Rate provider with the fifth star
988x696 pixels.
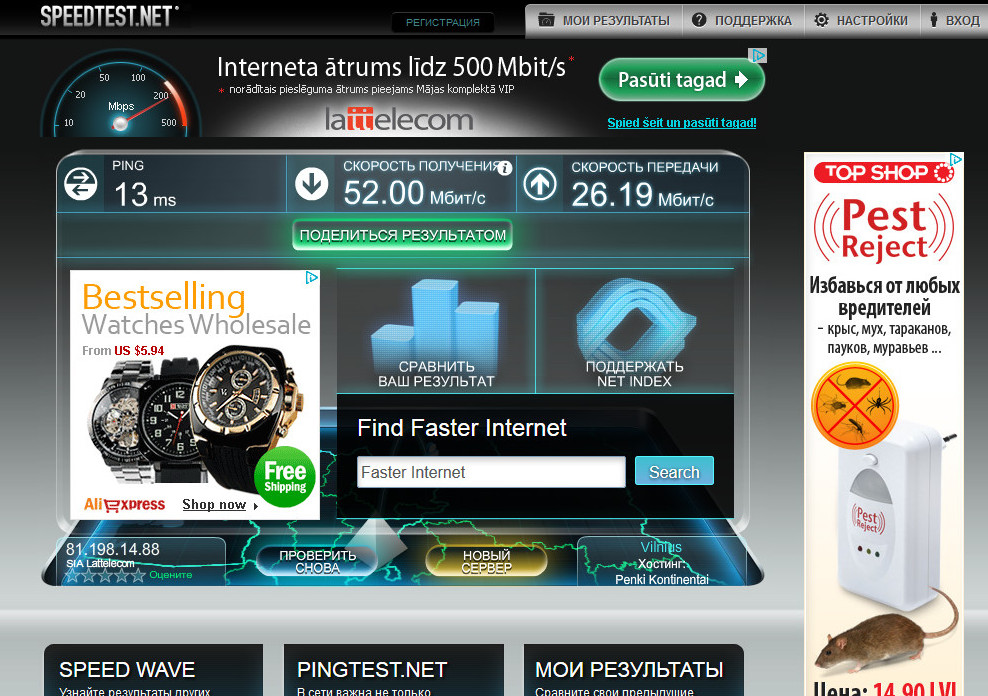[x=139, y=575]
